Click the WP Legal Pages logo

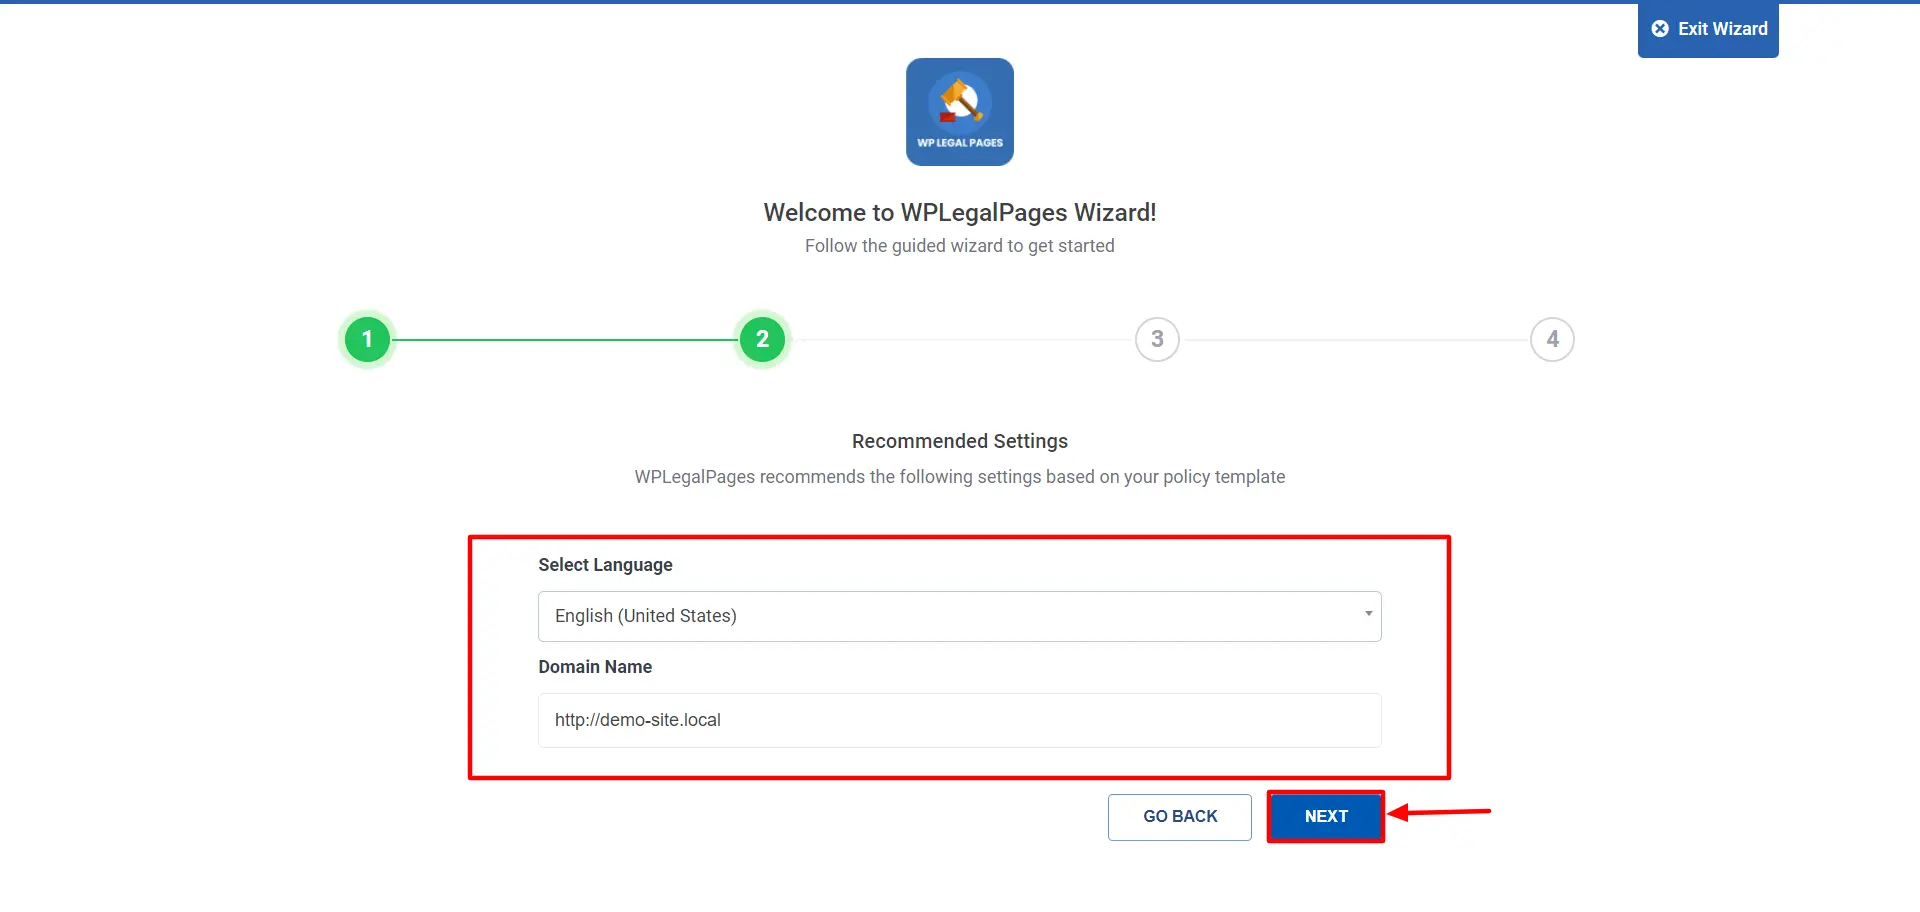click(959, 112)
